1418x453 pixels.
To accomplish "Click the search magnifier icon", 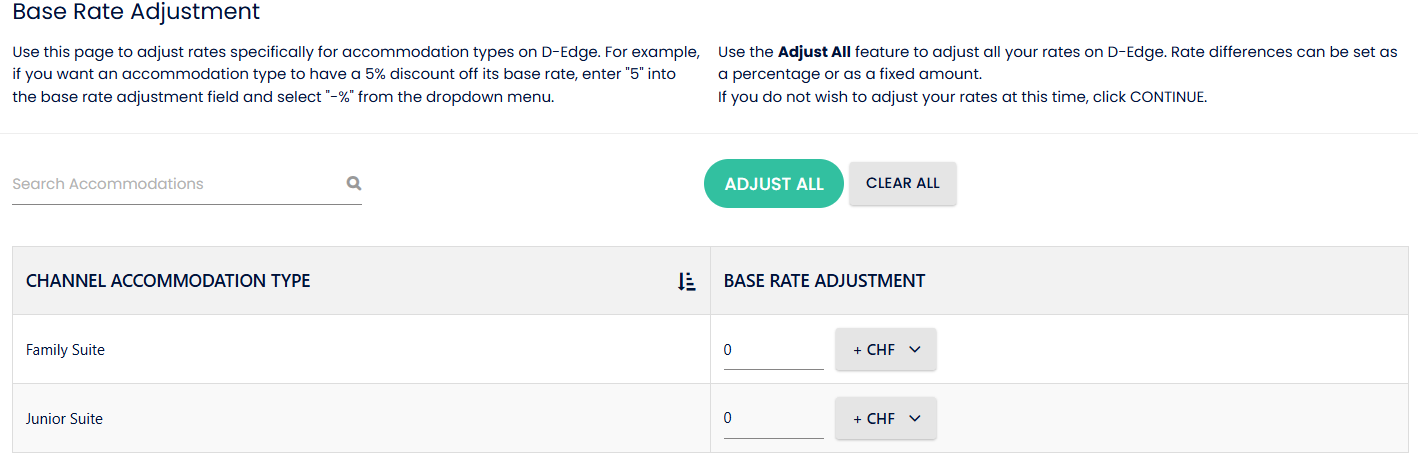I will [354, 183].
